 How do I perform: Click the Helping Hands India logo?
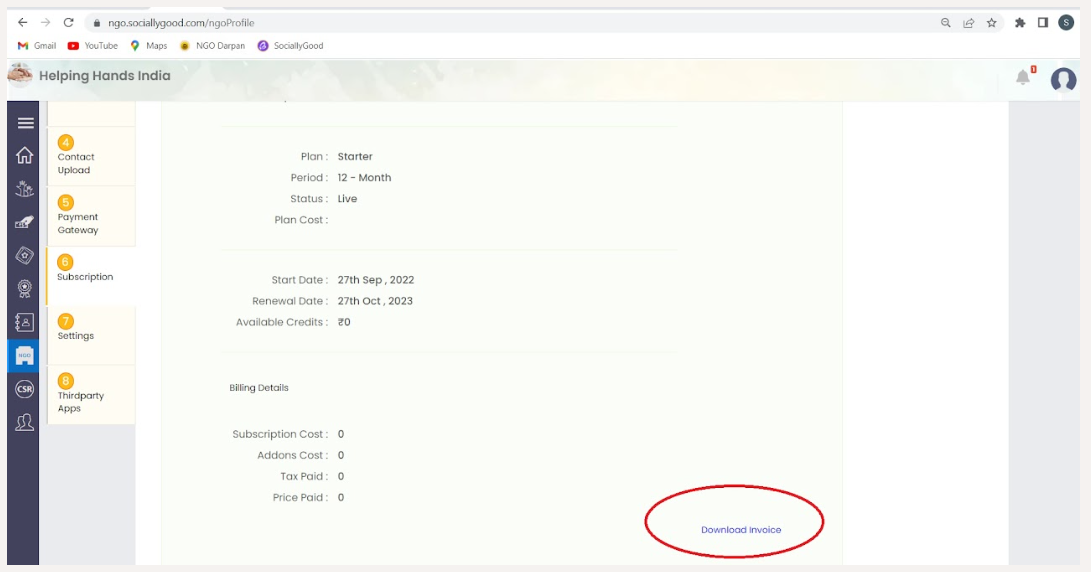pyautogui.click(x=19, y=75)
